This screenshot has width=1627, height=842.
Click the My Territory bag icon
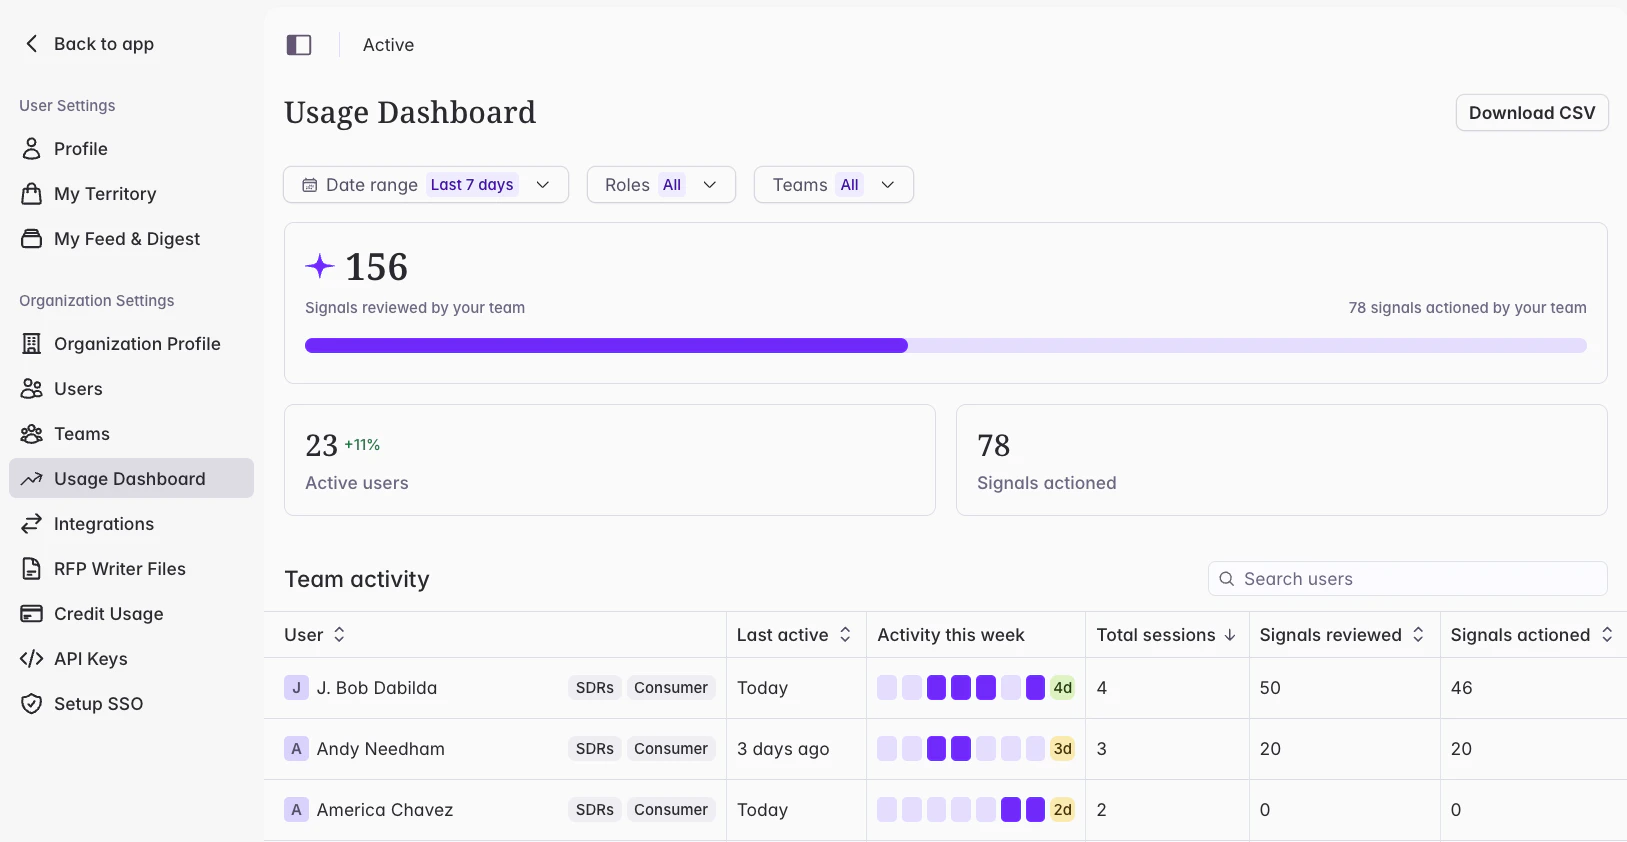pos(32,193)
